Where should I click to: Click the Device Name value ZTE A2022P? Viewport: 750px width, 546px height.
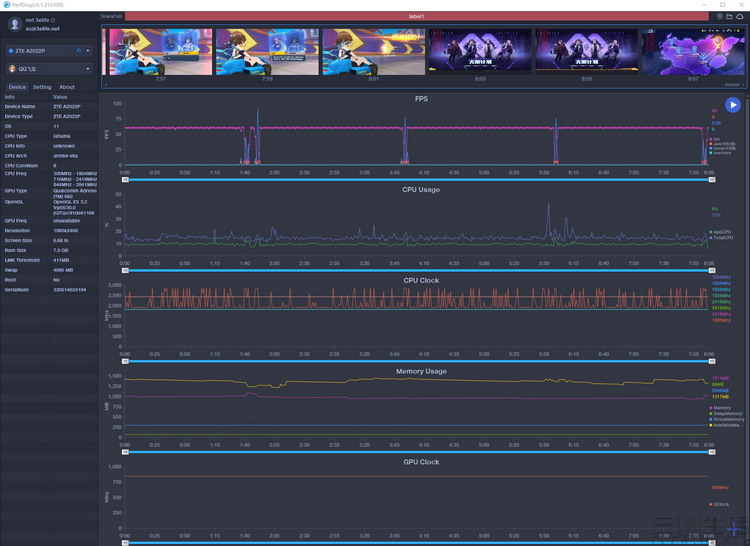(66, 107)
